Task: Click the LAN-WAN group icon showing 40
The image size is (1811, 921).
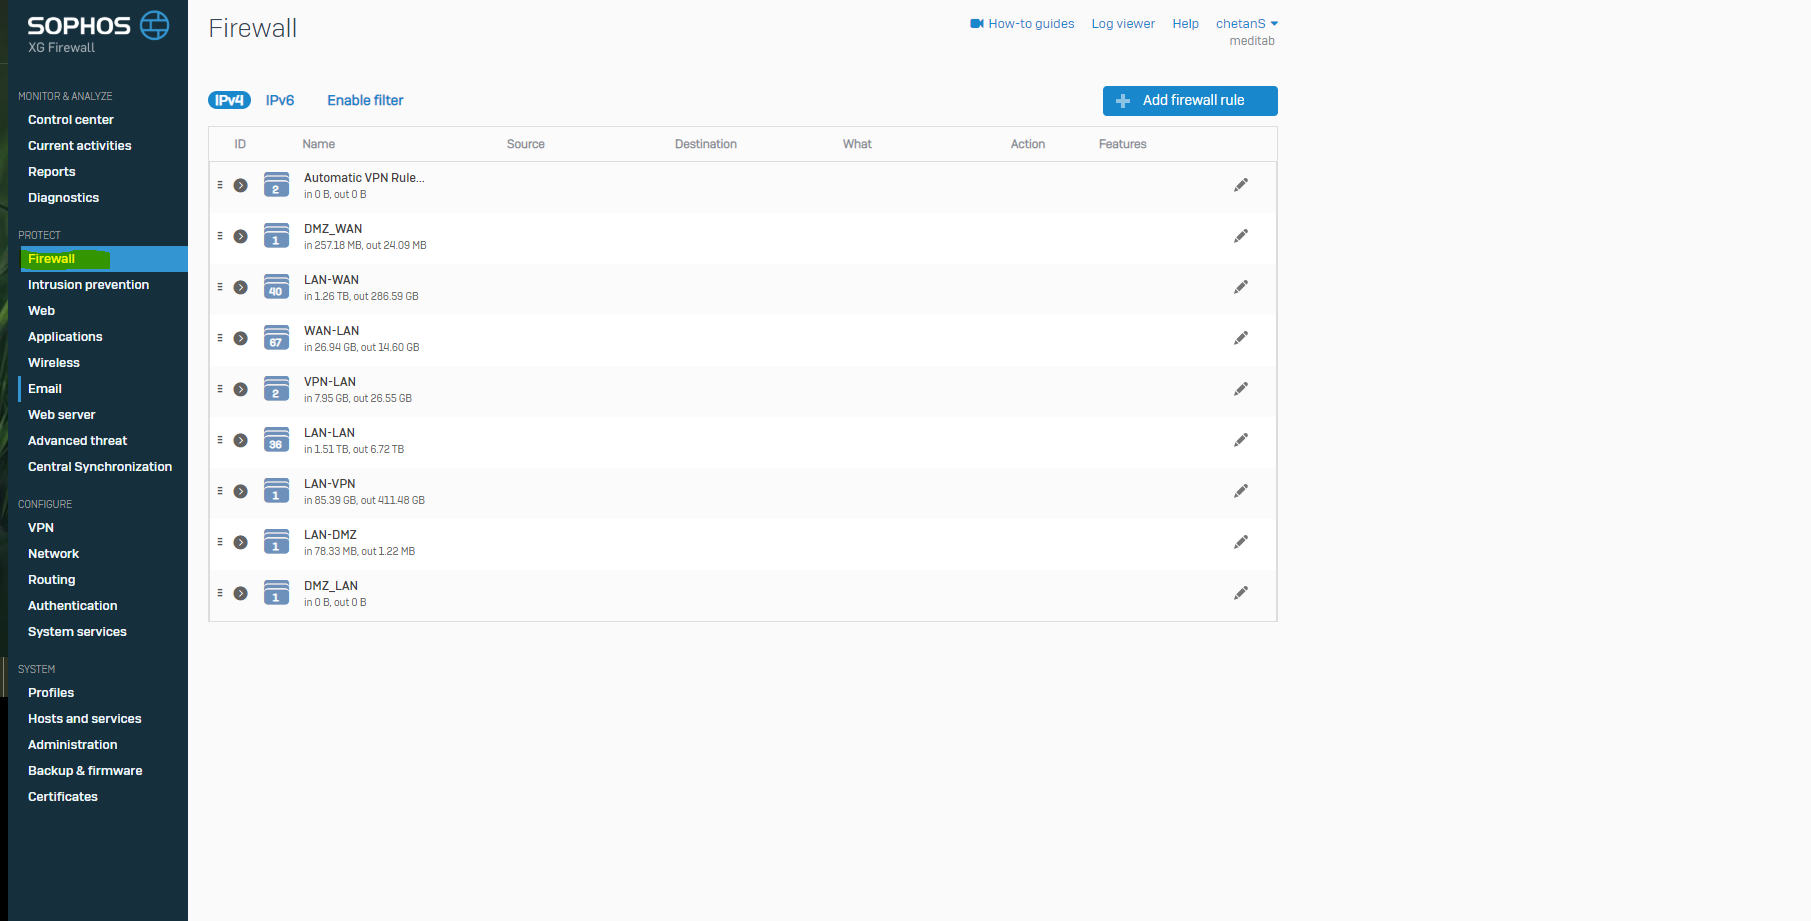Action: 276,287
